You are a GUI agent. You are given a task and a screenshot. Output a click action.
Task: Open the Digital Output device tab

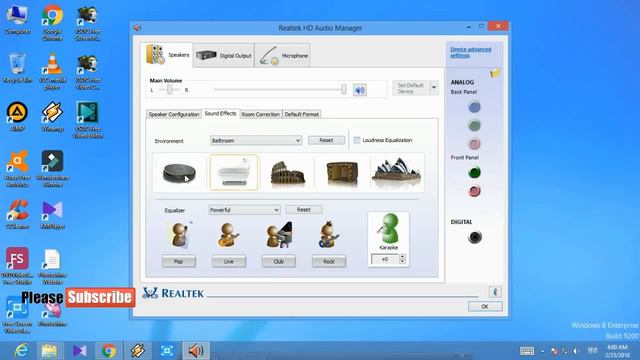(224, 56)
